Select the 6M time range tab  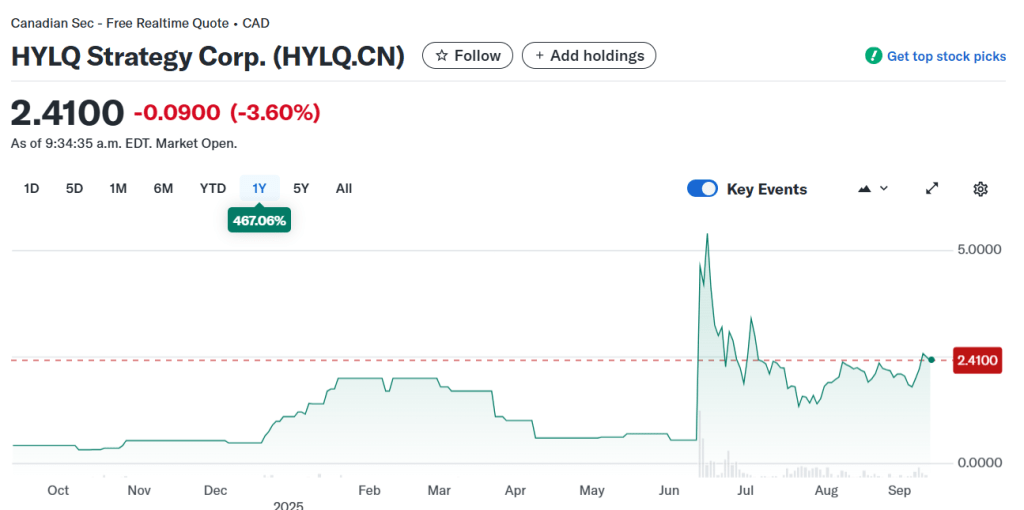tap(163, 189)
